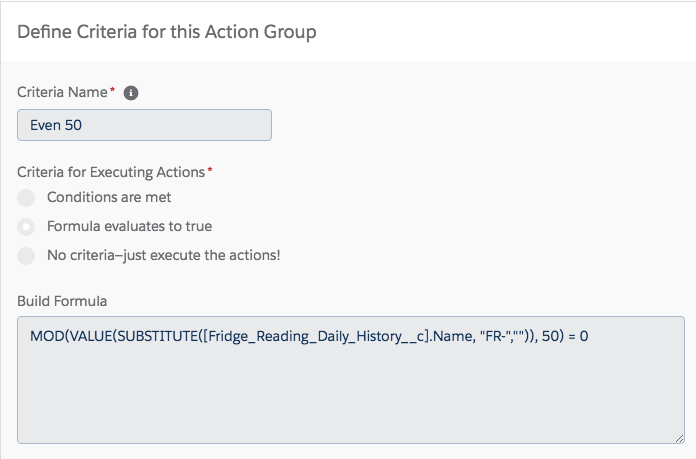Click the SUBSTITUTE function in the formula
The width and height of the screenshot is (696, 459).
tap(158, 336)
